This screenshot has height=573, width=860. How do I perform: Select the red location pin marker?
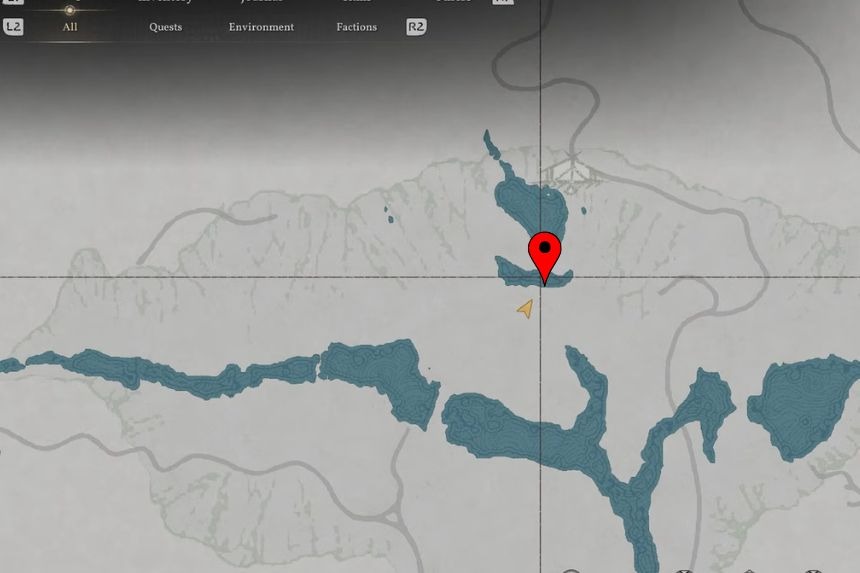(545, 252)
